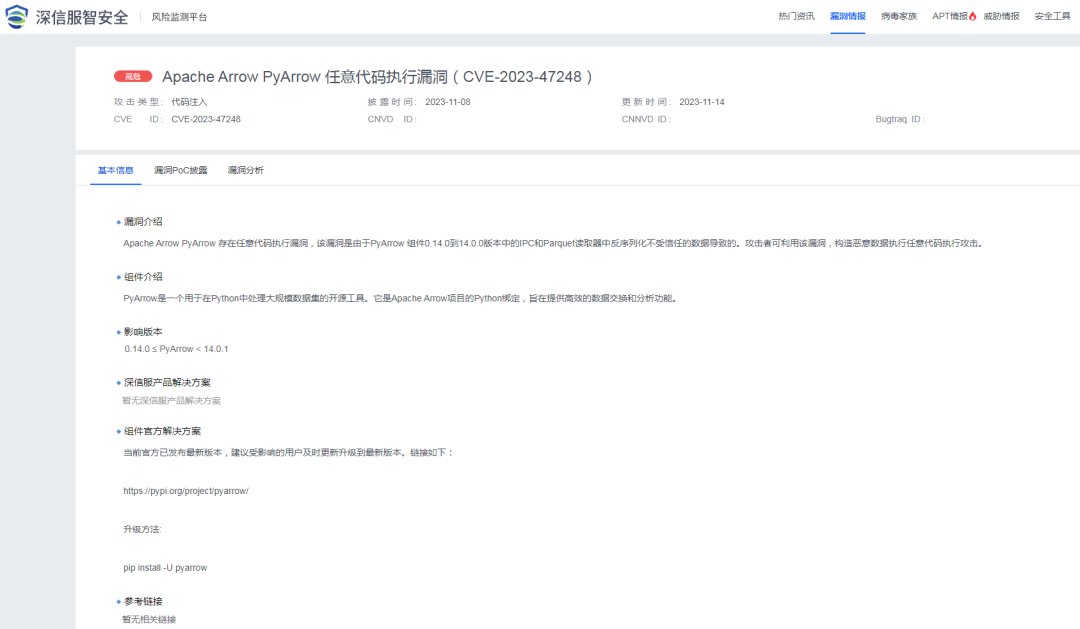This screenshot has width=1080, height=629.
Task: Click the 组件介绍 section heading
Action: click(x=143, y=277)
